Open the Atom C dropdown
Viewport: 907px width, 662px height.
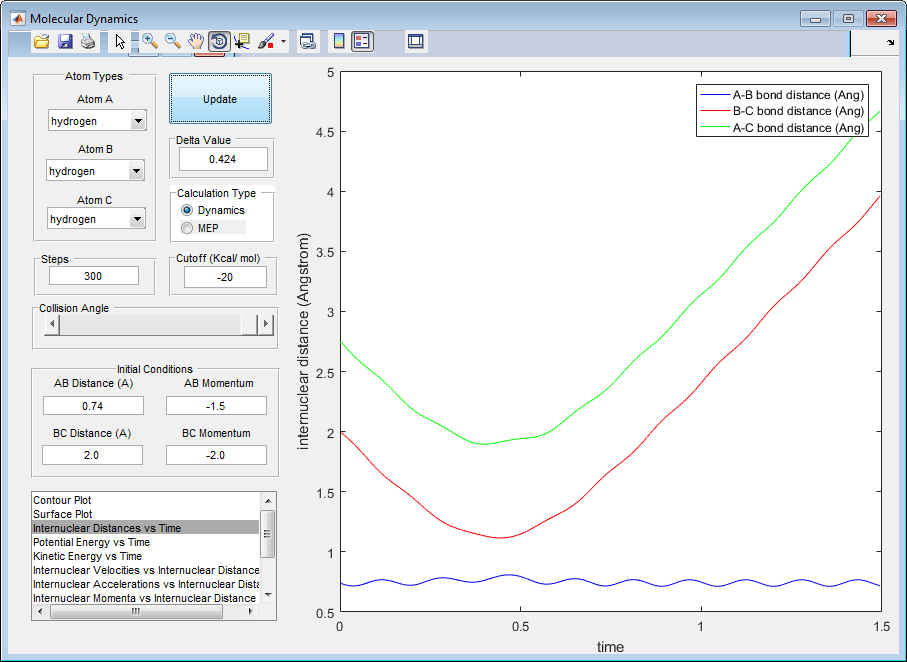pyautogui.click(x=137, y=219)
